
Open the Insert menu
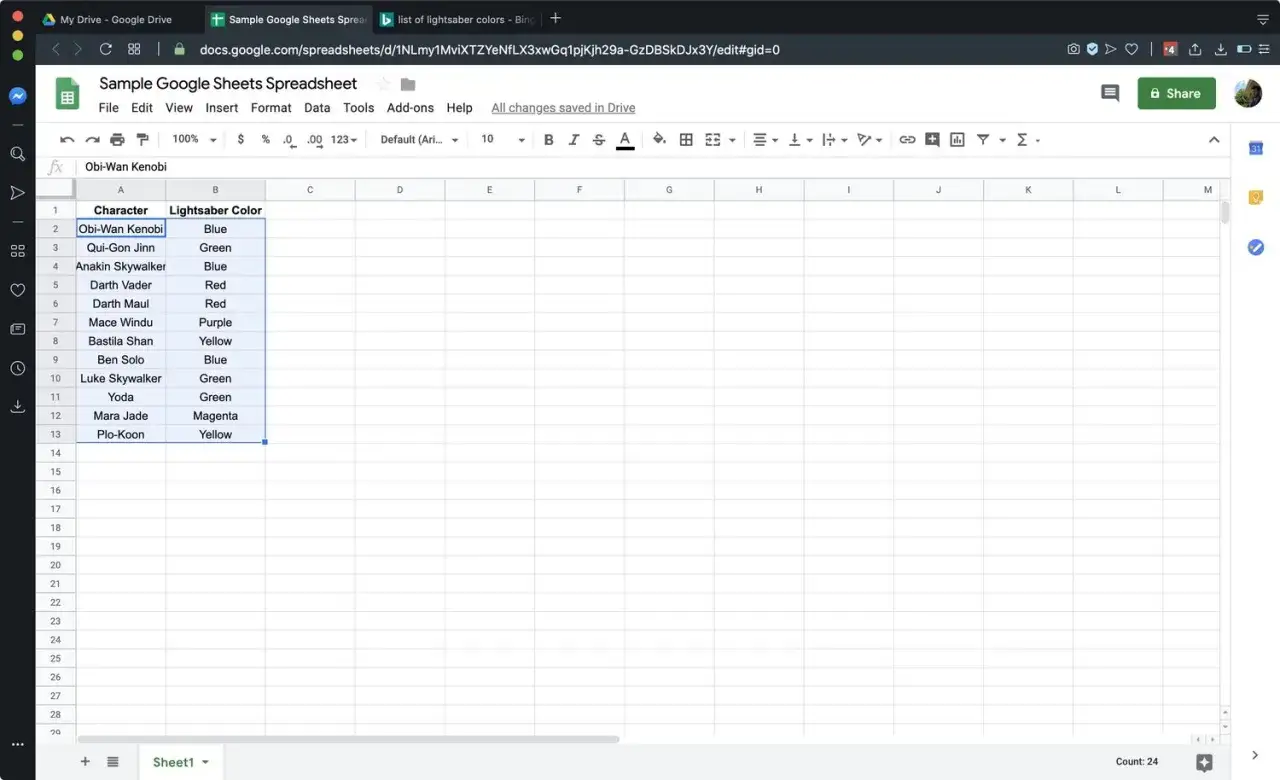[222, 108]
